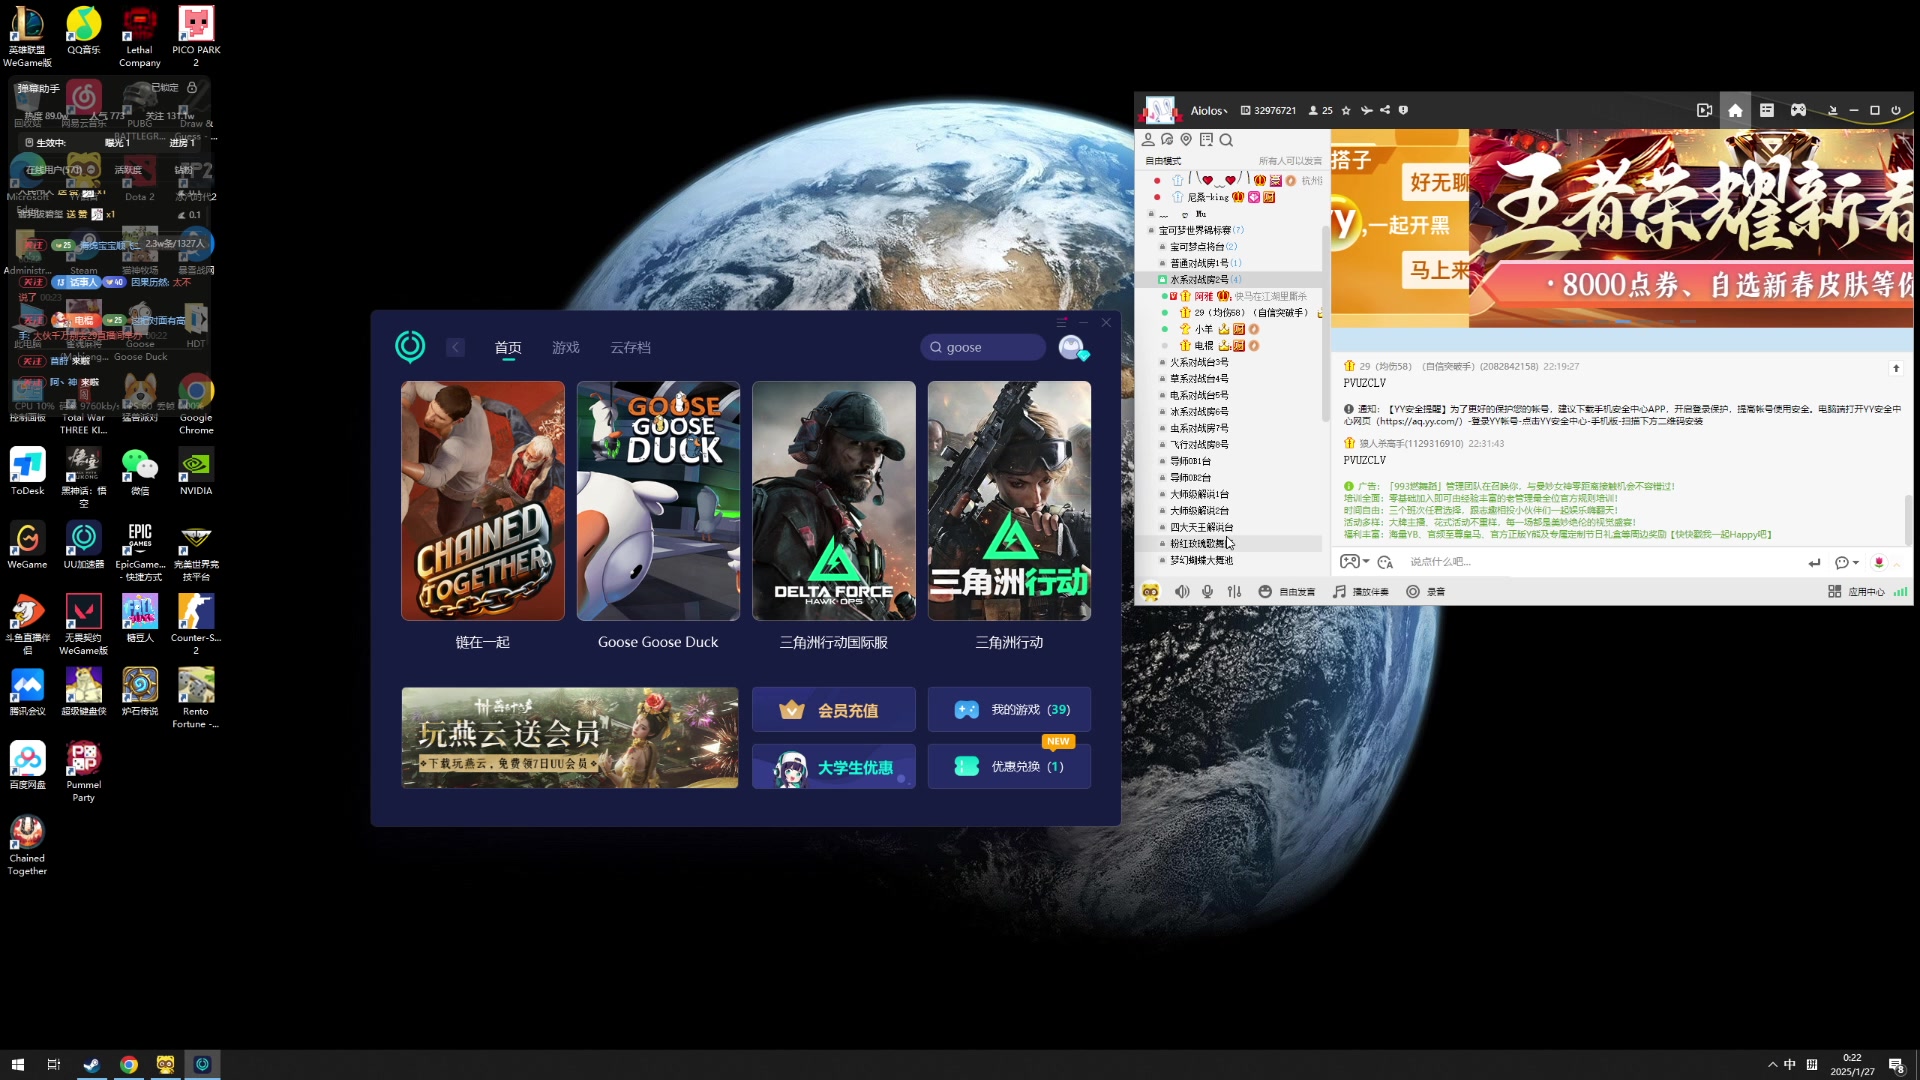Open the notes icon above the channel tree
Image resolution: width=1920 pixels, height=1080 pixels.
1206,140
